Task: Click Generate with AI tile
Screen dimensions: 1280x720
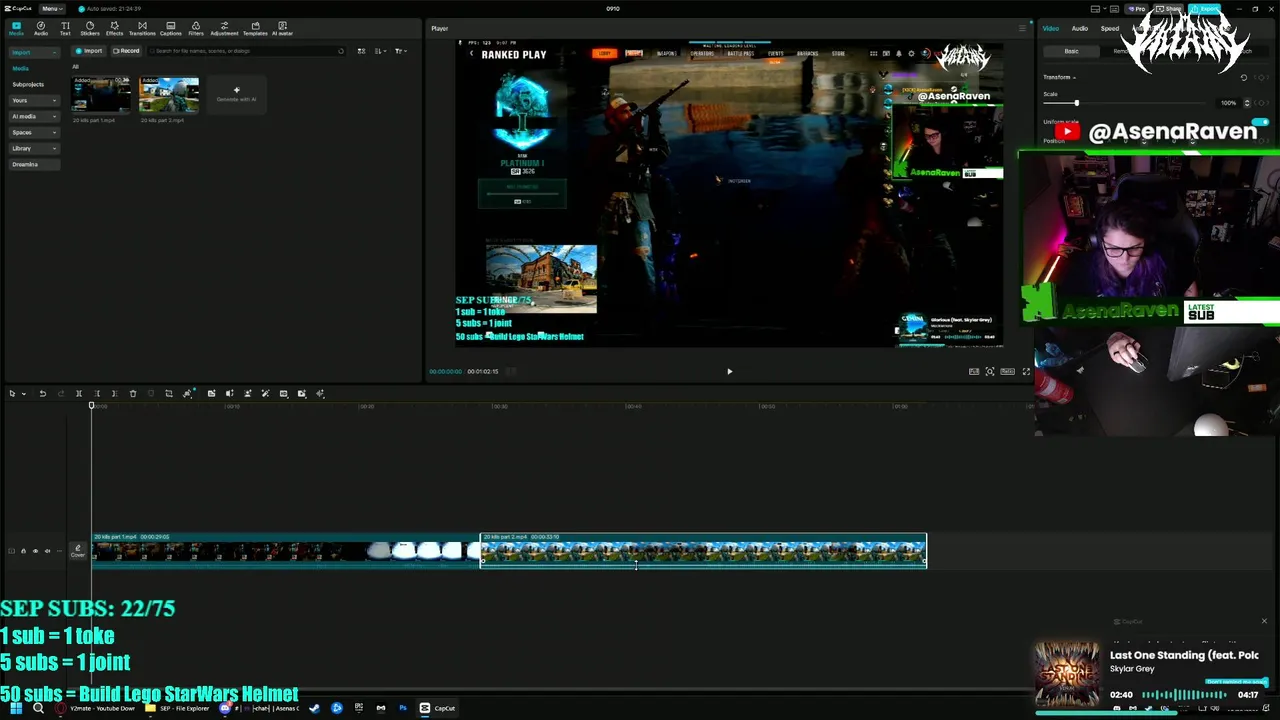Action: (237, 94)
